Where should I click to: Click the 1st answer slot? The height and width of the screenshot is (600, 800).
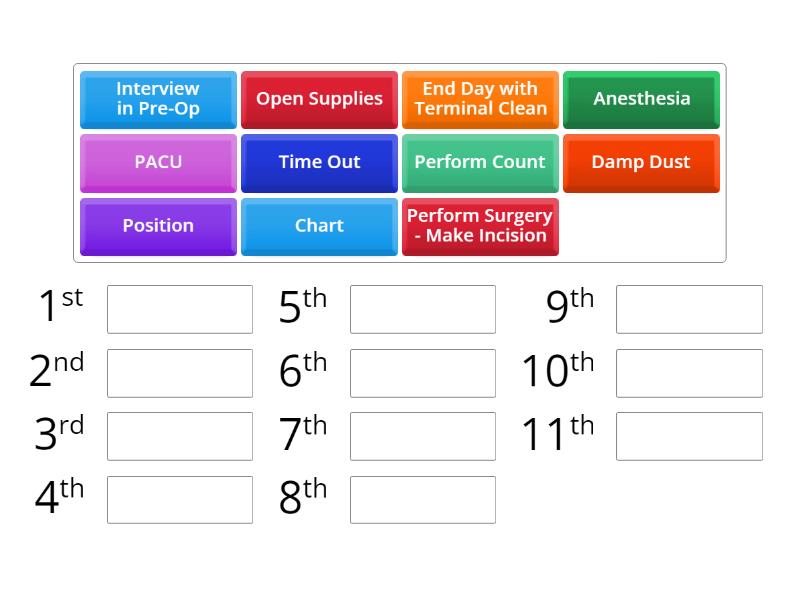click(180, 309)
